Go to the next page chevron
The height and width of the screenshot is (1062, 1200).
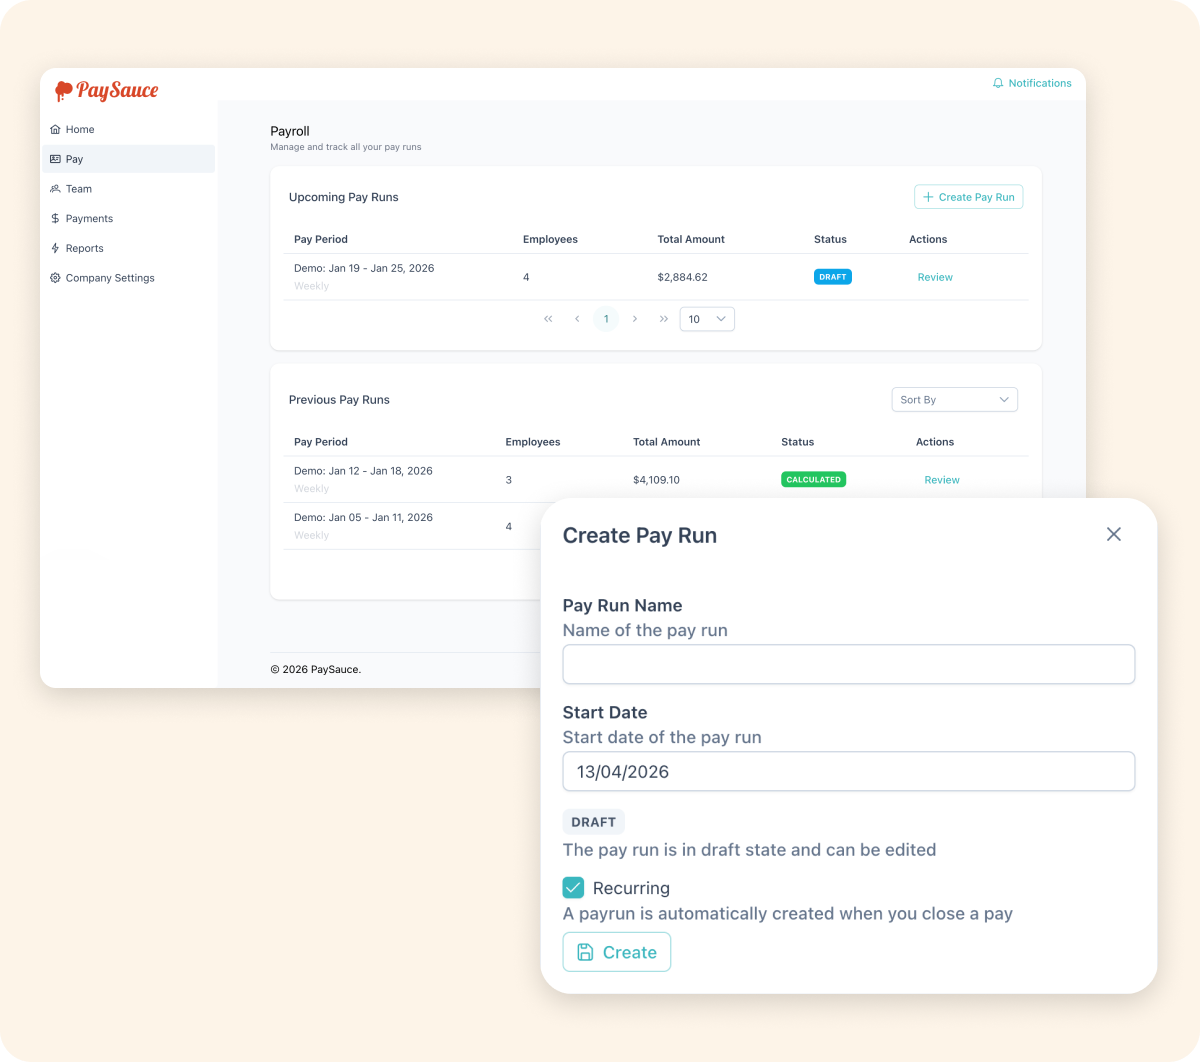pos(635,319)
